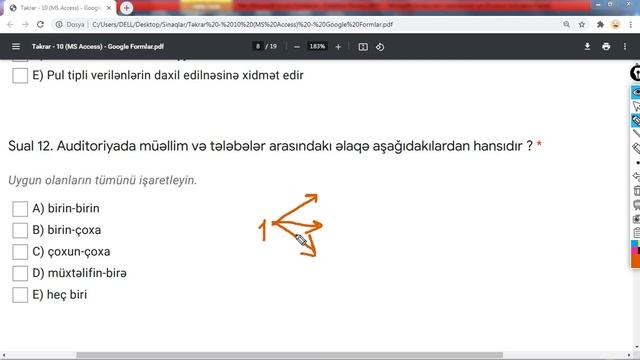Click the page number field showing 8

(258, 47)
